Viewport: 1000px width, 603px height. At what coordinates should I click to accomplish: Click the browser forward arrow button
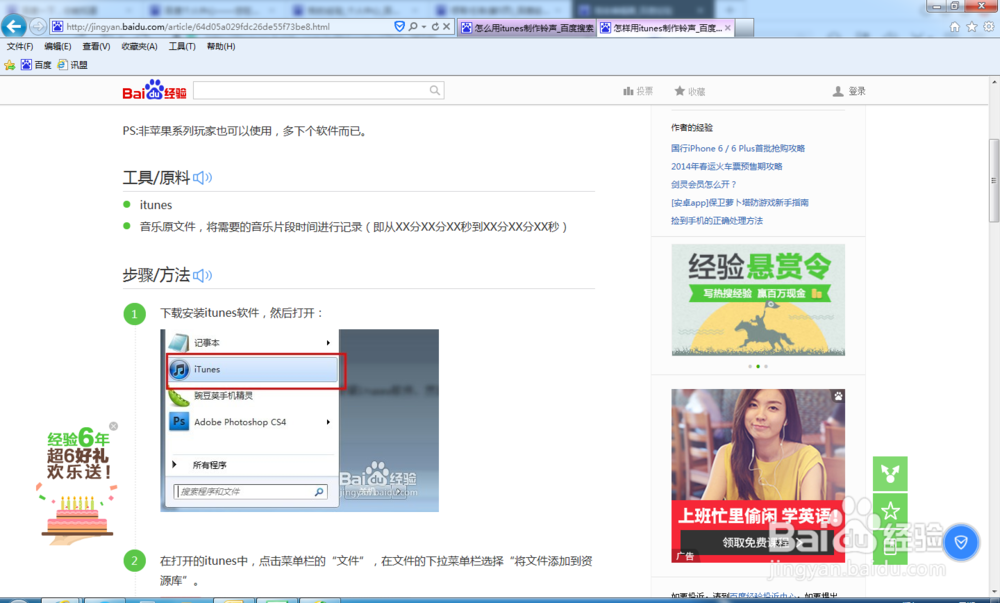[x=38, y=27]
